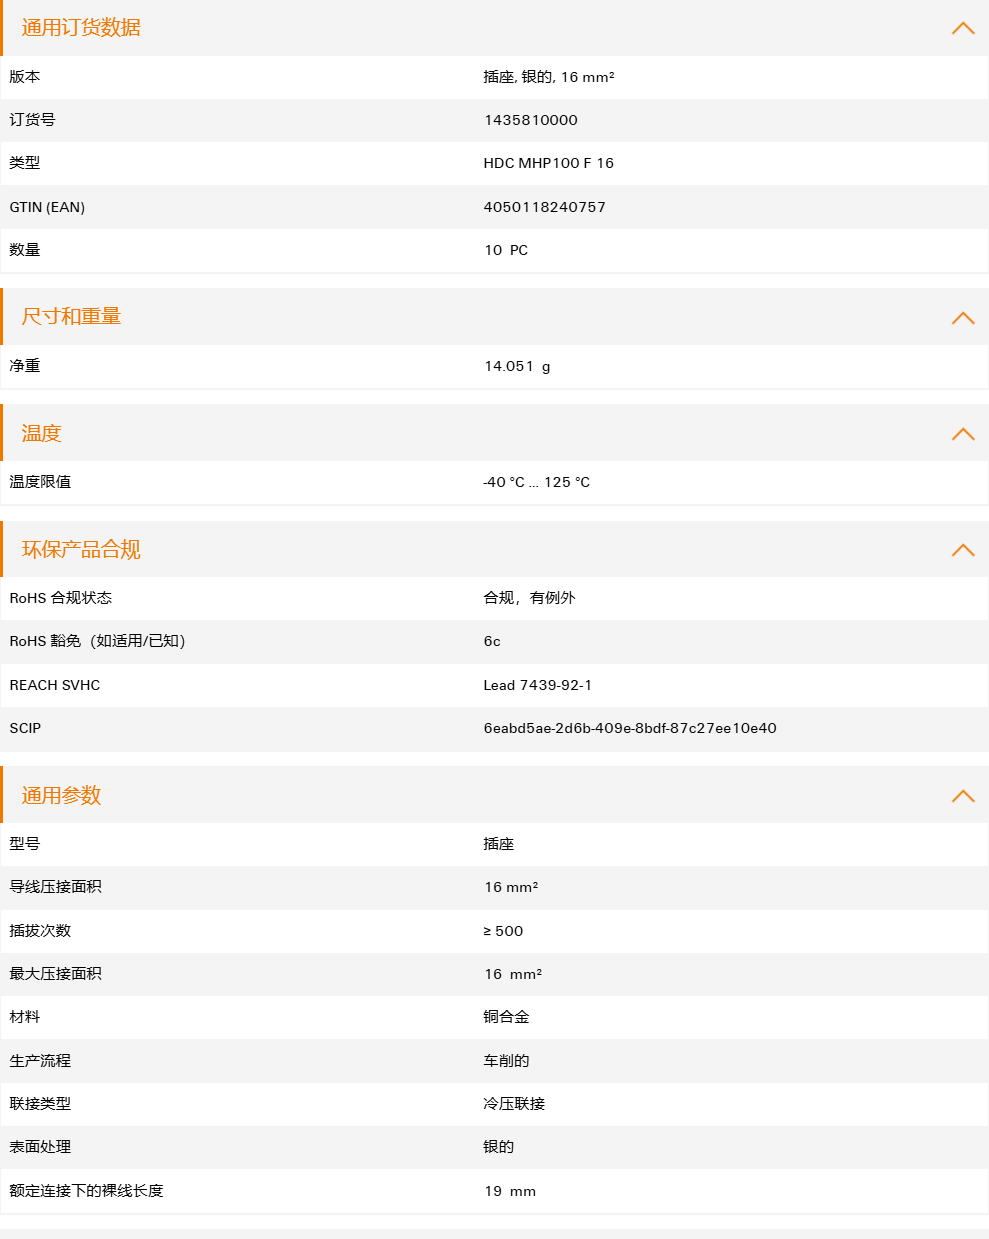Collapse the 通用参数 section chevron

(963, 796)
